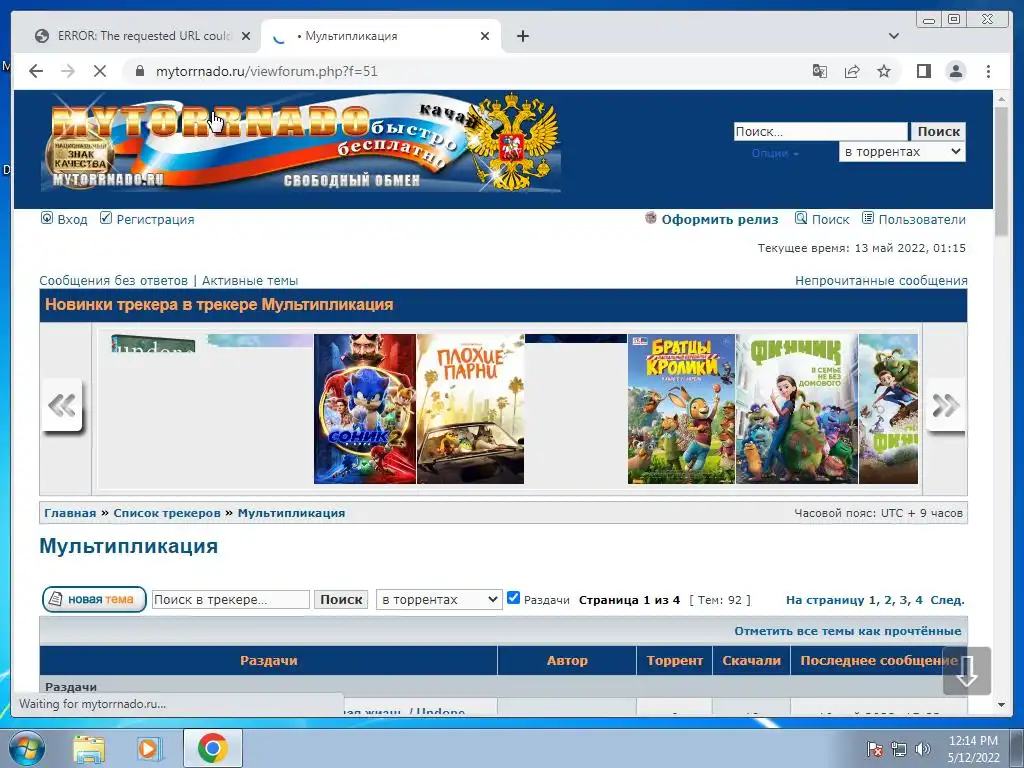Uncheck the Раздачи checkbox
The height and width of the screenshot is (768, 1024).
pos(513,598)
